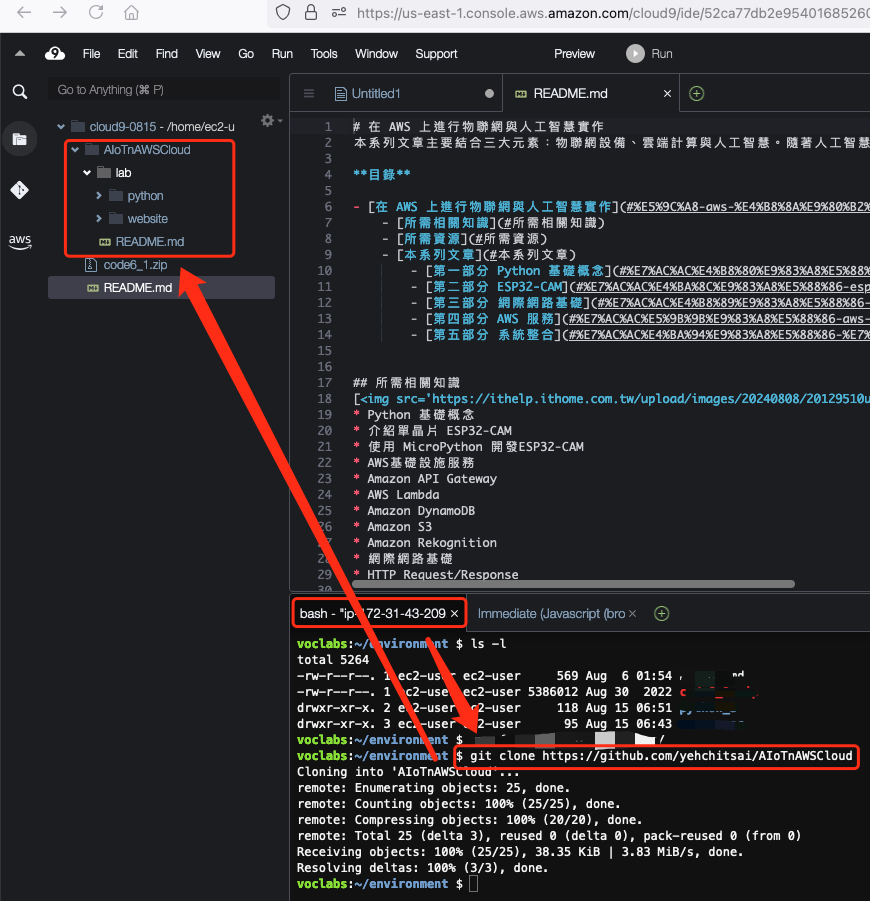Open the Source Control git icon
The image size is (870, 901).
(20, 190)
